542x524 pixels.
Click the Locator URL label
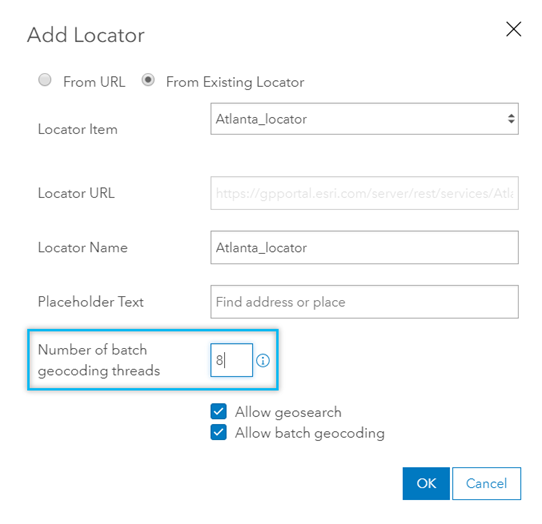[x=76, y=193]
